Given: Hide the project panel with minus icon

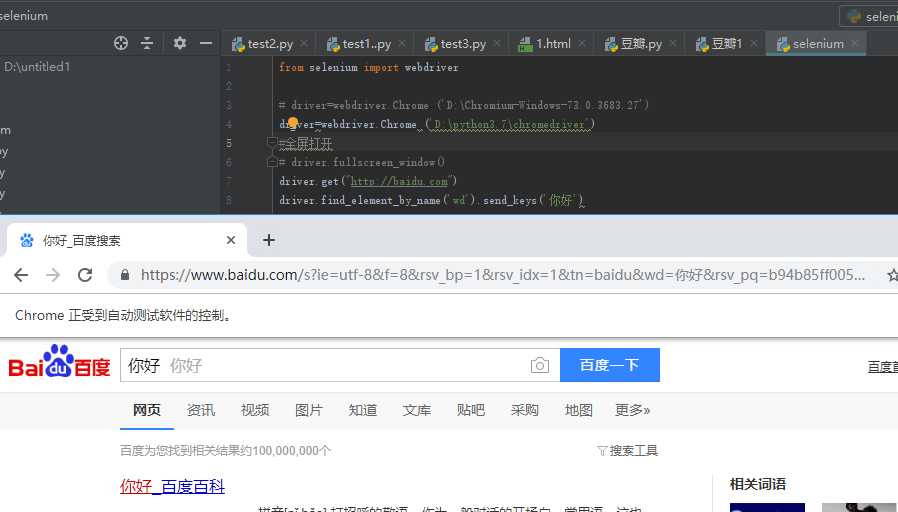Looking at the screenshot, I should click(206, 43).
